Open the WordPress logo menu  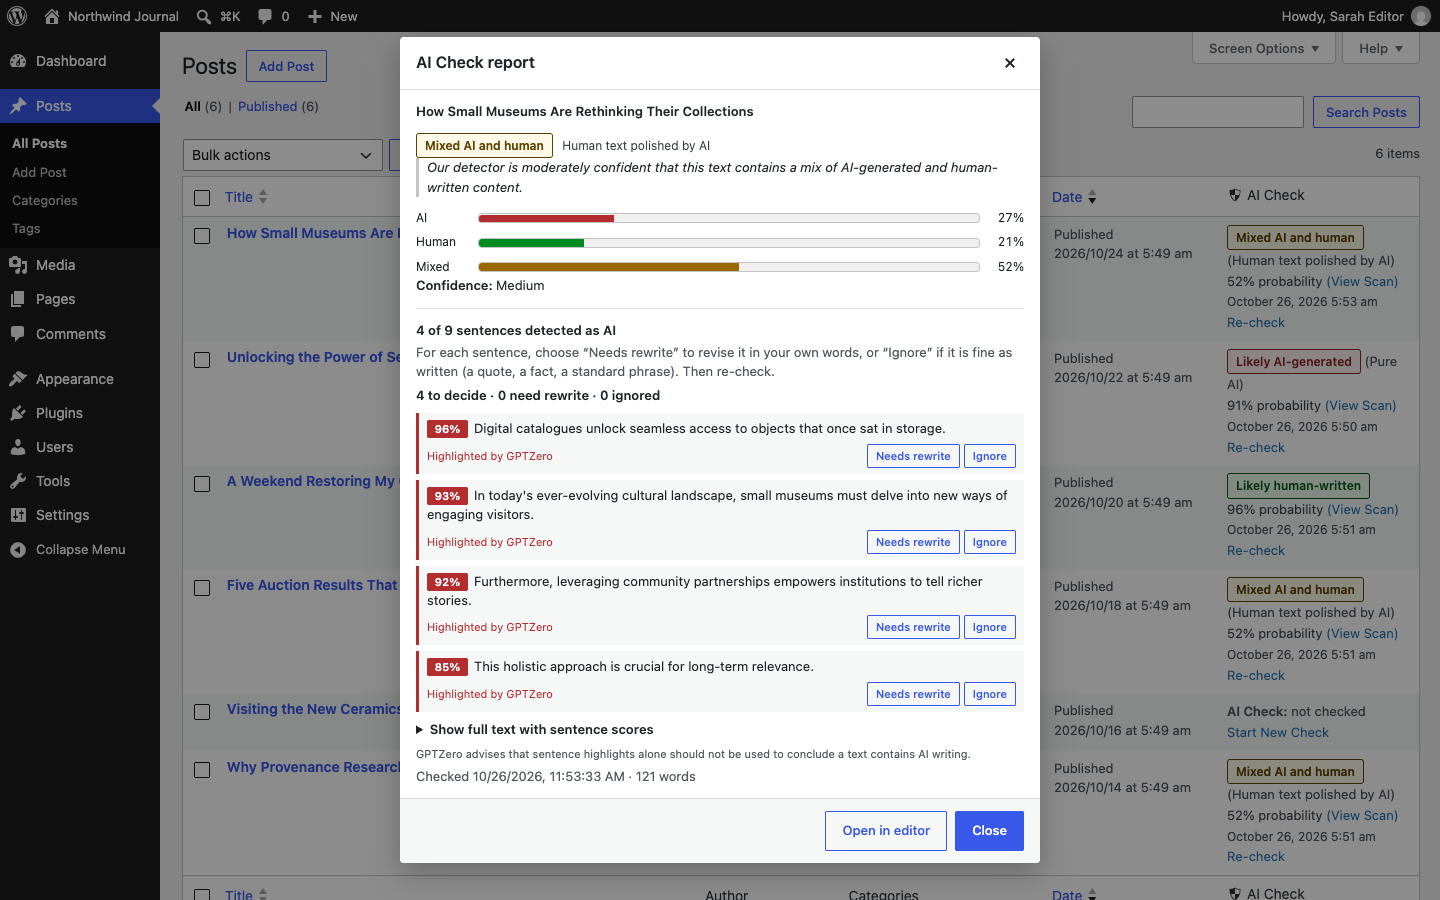tap(17, 16)
